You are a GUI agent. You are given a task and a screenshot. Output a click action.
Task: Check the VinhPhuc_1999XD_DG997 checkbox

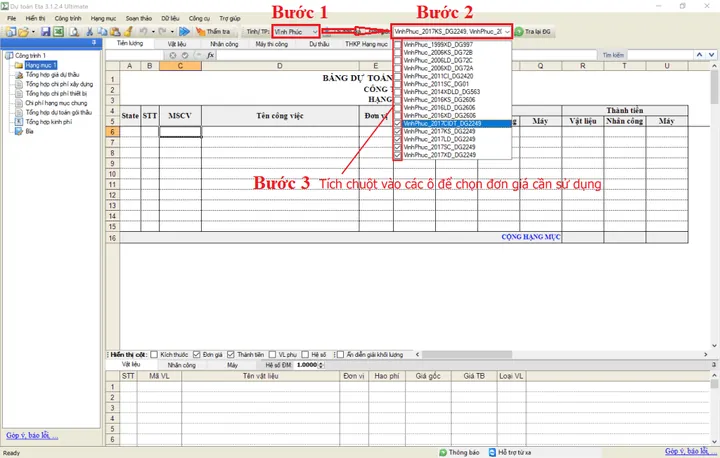coord(398,45)
